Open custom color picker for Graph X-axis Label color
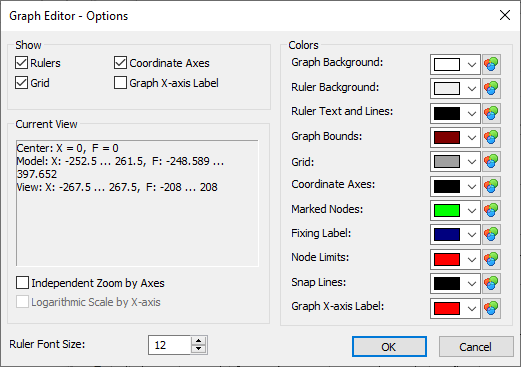The height and width of the screenshot is (367, 521). (491, 308)
